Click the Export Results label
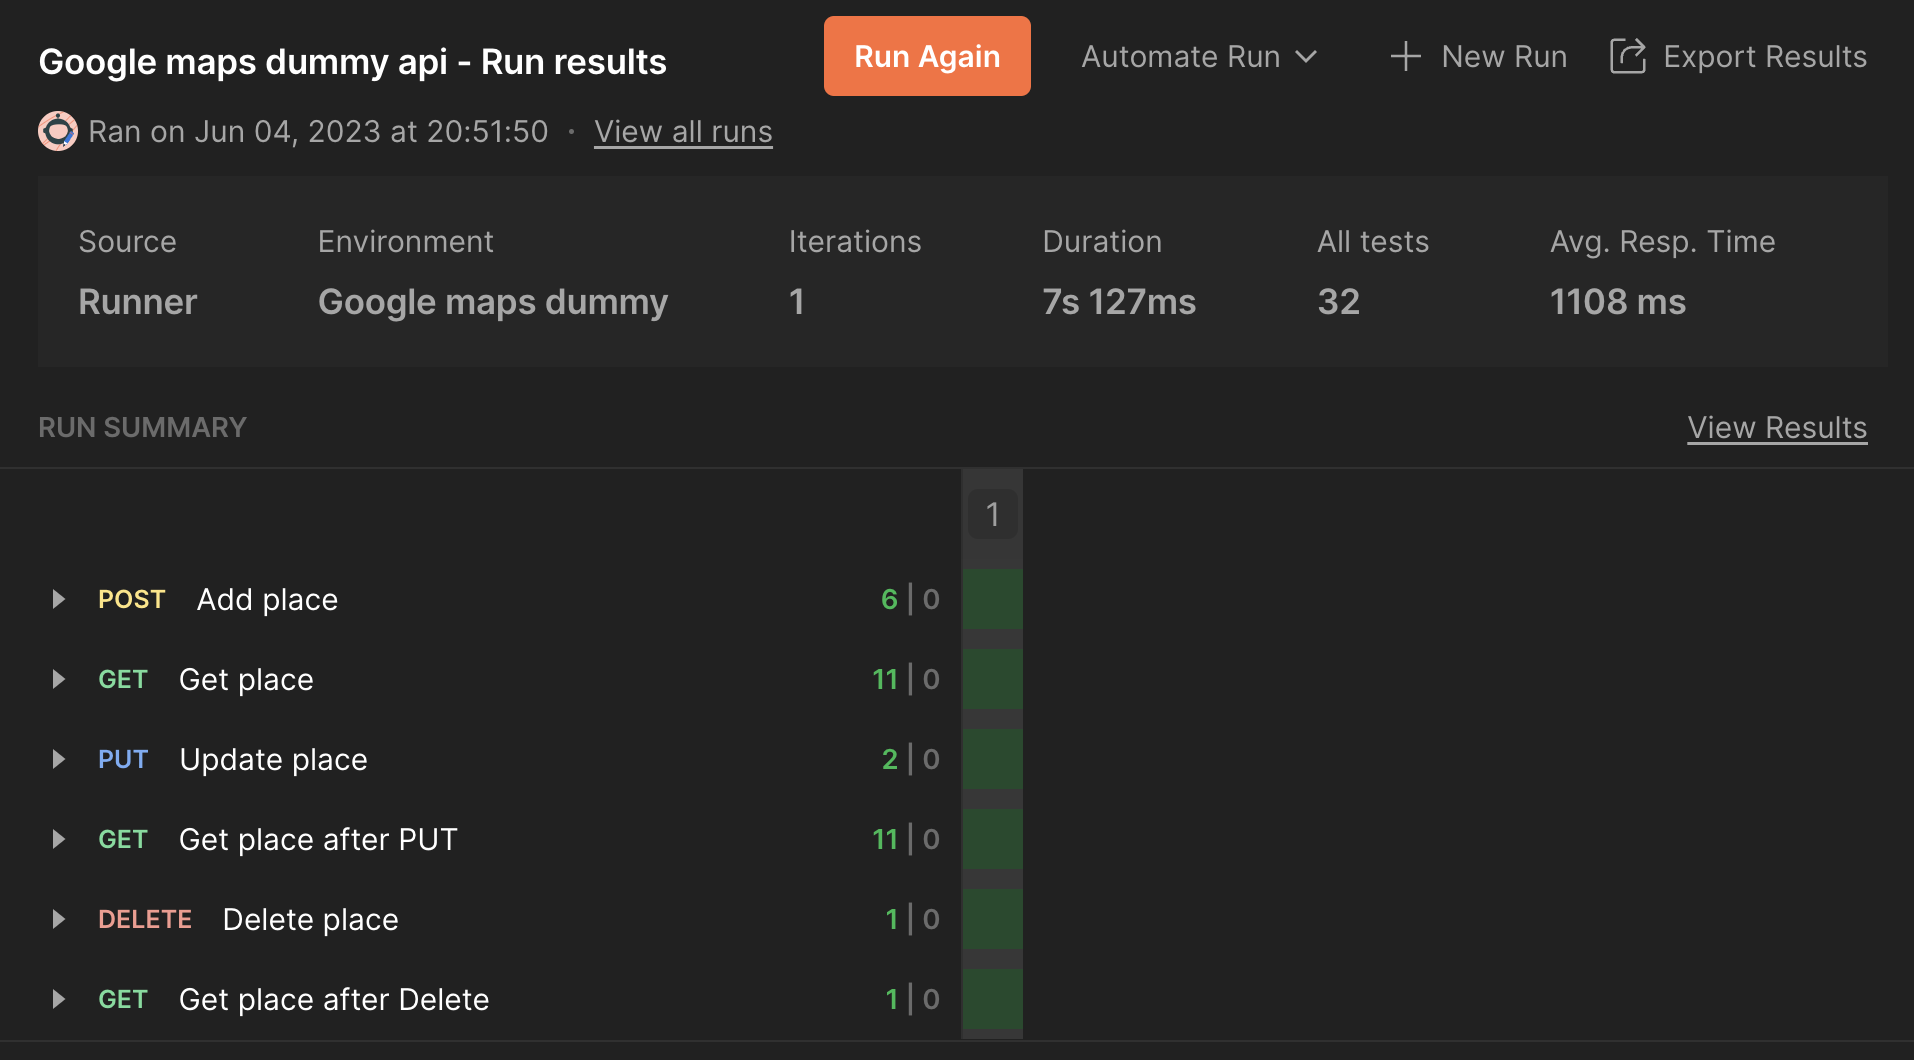Screen dimensions: 1914x1060 (1765, 57)
